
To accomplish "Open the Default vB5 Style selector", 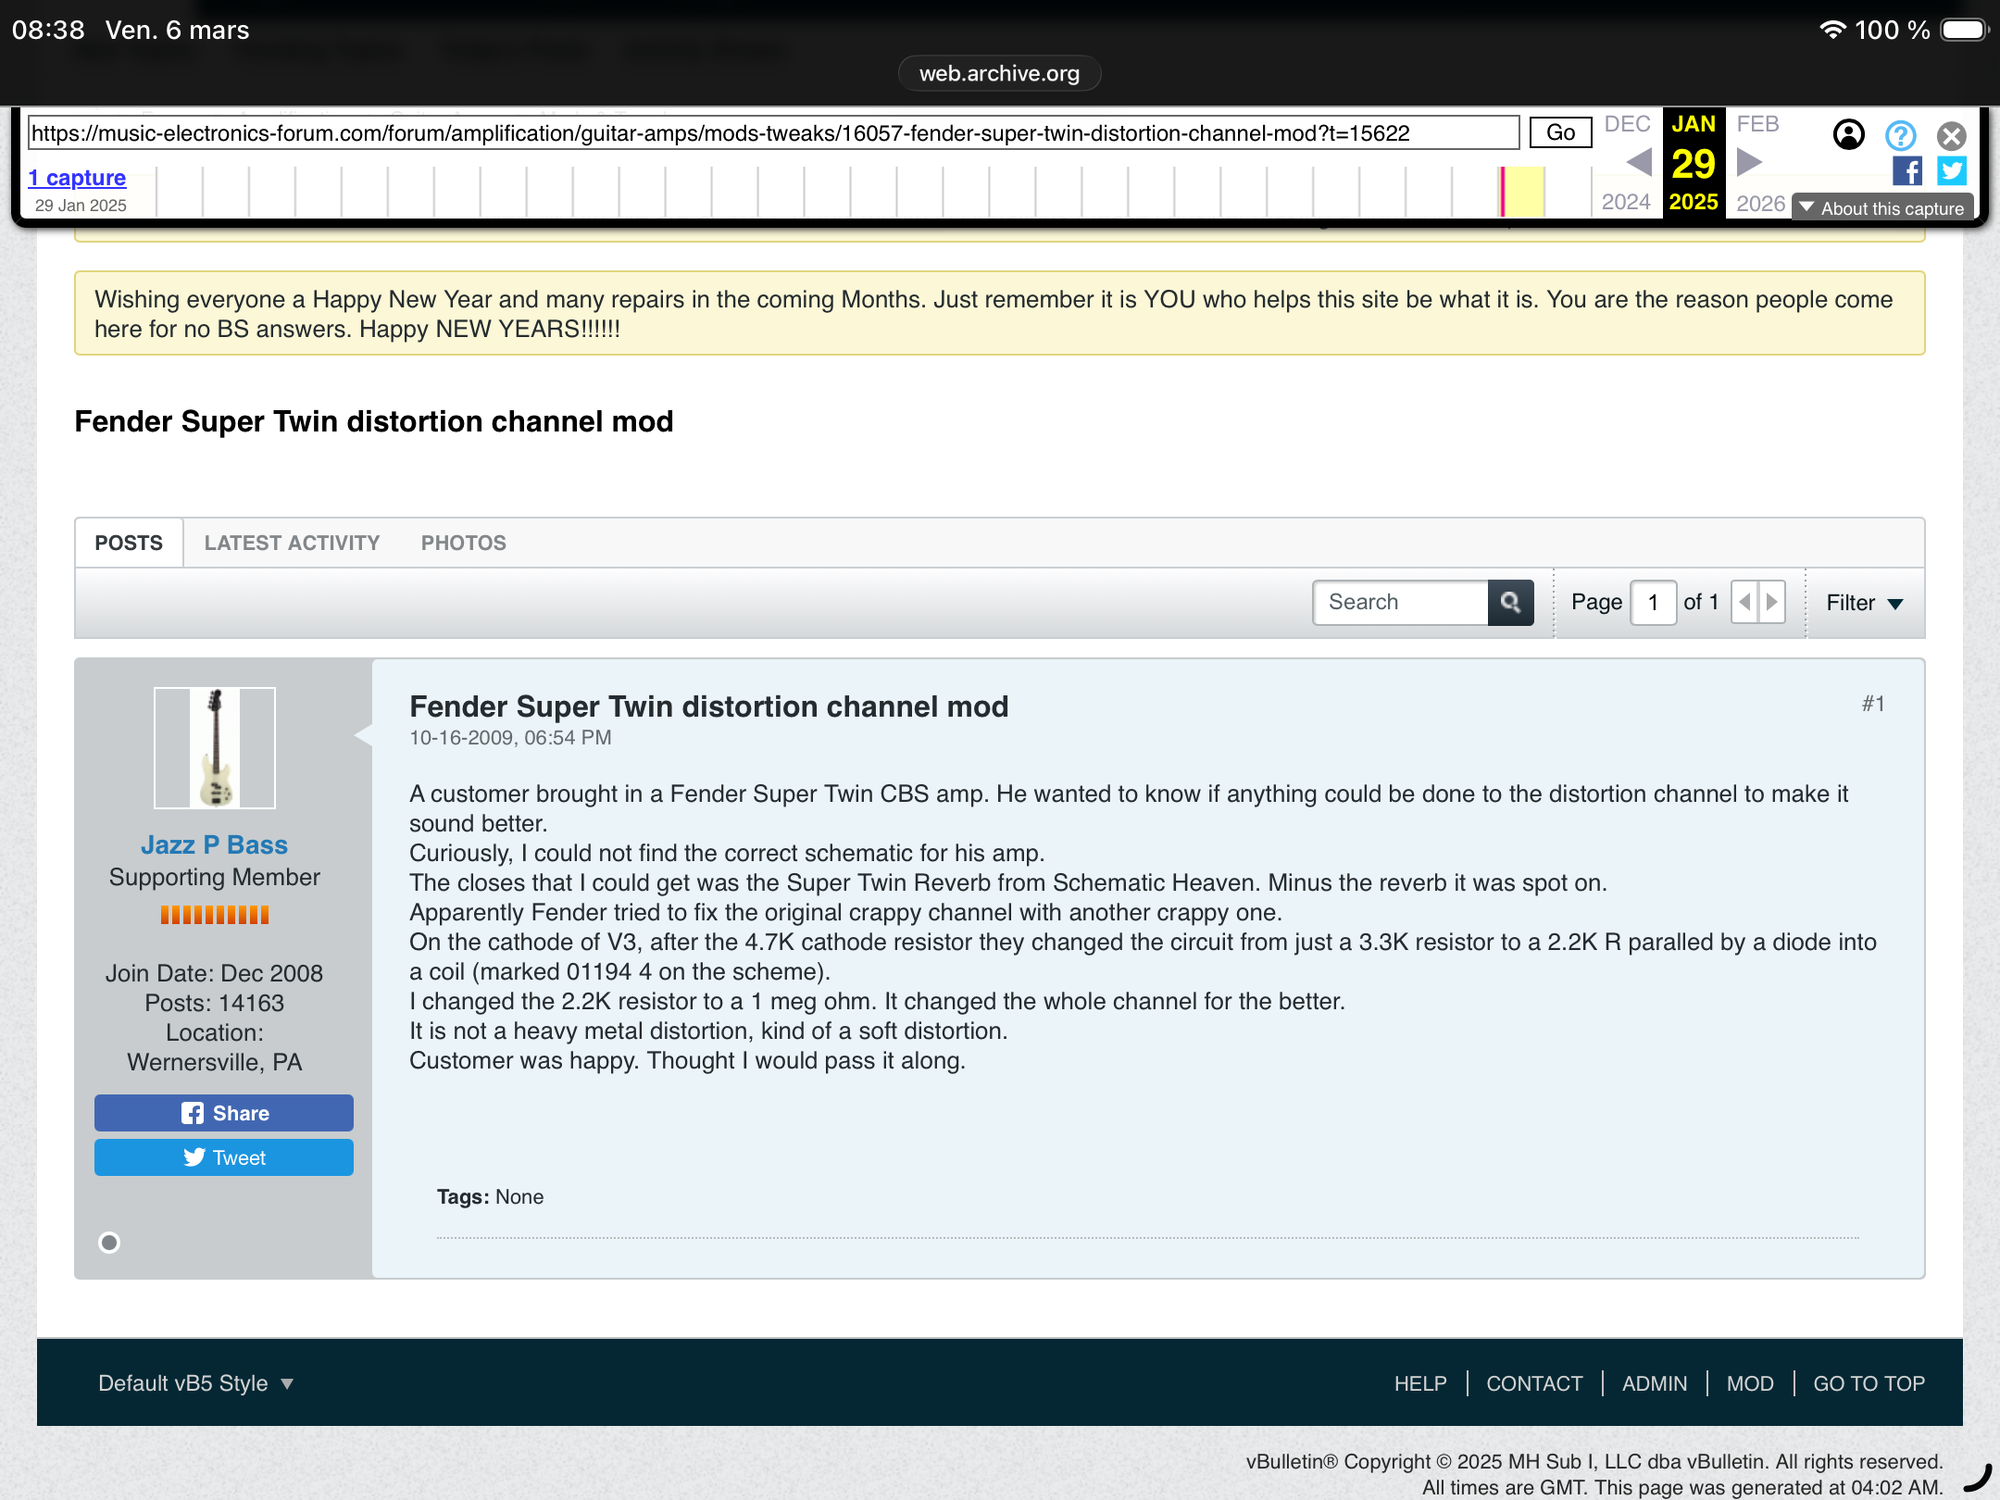I will [196, 1383].
